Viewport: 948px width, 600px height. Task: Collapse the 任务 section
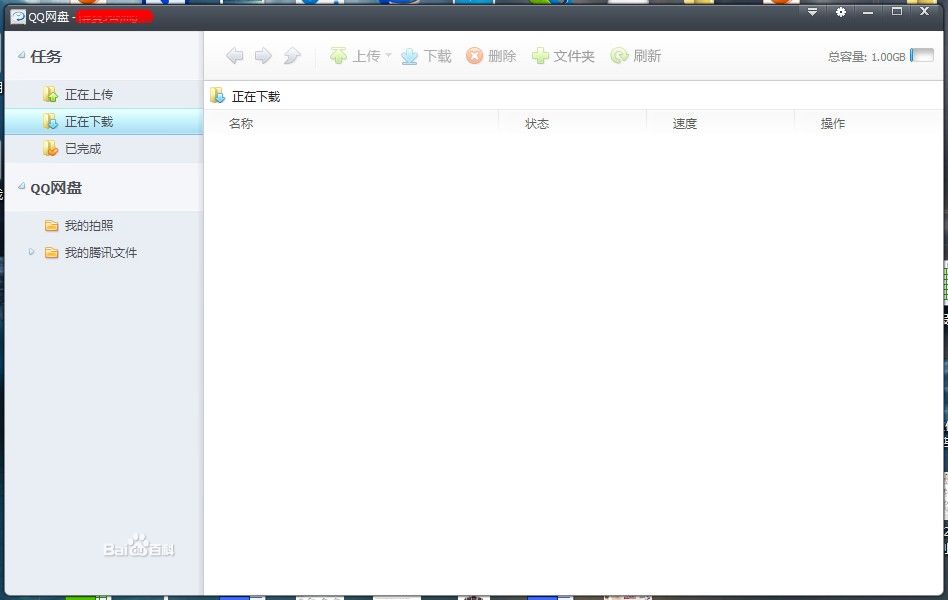(x=22, y=57)
